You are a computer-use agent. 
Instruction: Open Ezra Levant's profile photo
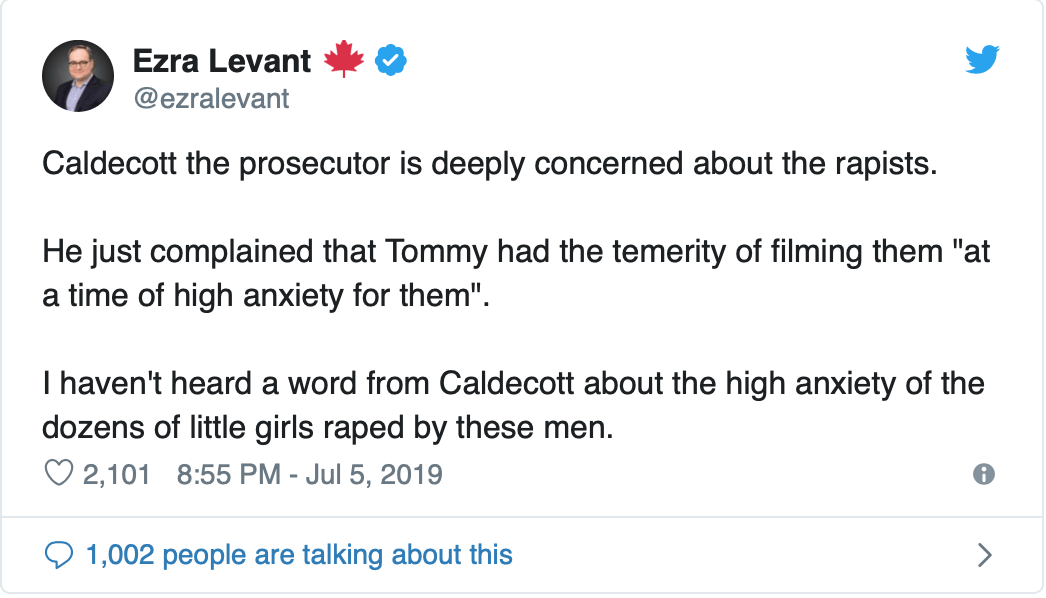[x=78, y=75]
